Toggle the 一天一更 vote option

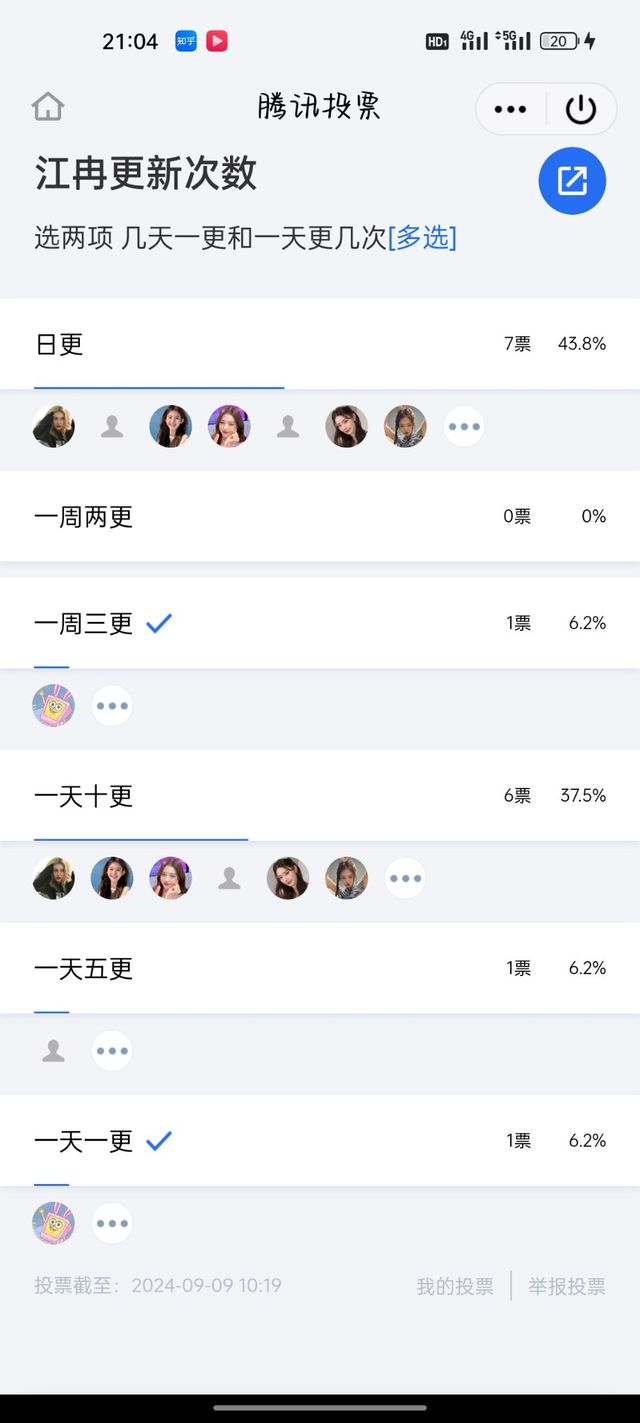pyautogui.click(x=320, y=1141)
